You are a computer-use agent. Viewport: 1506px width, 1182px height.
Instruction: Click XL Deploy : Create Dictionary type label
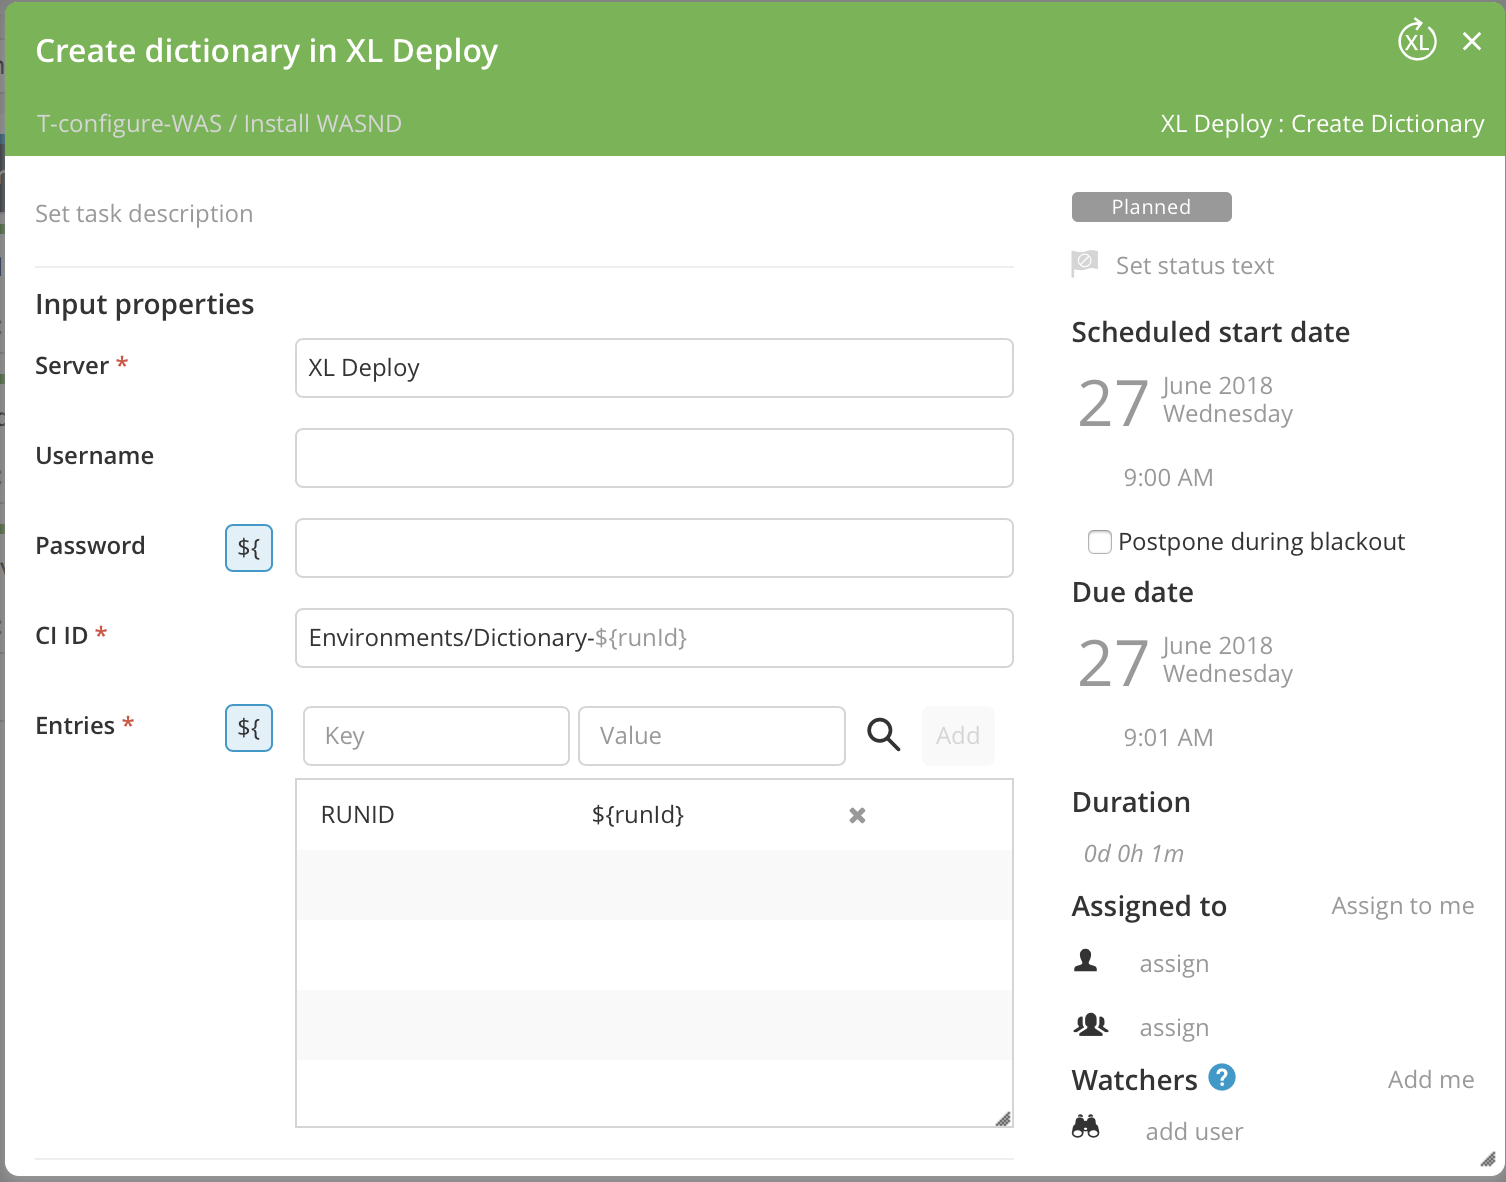point(1322,124)
